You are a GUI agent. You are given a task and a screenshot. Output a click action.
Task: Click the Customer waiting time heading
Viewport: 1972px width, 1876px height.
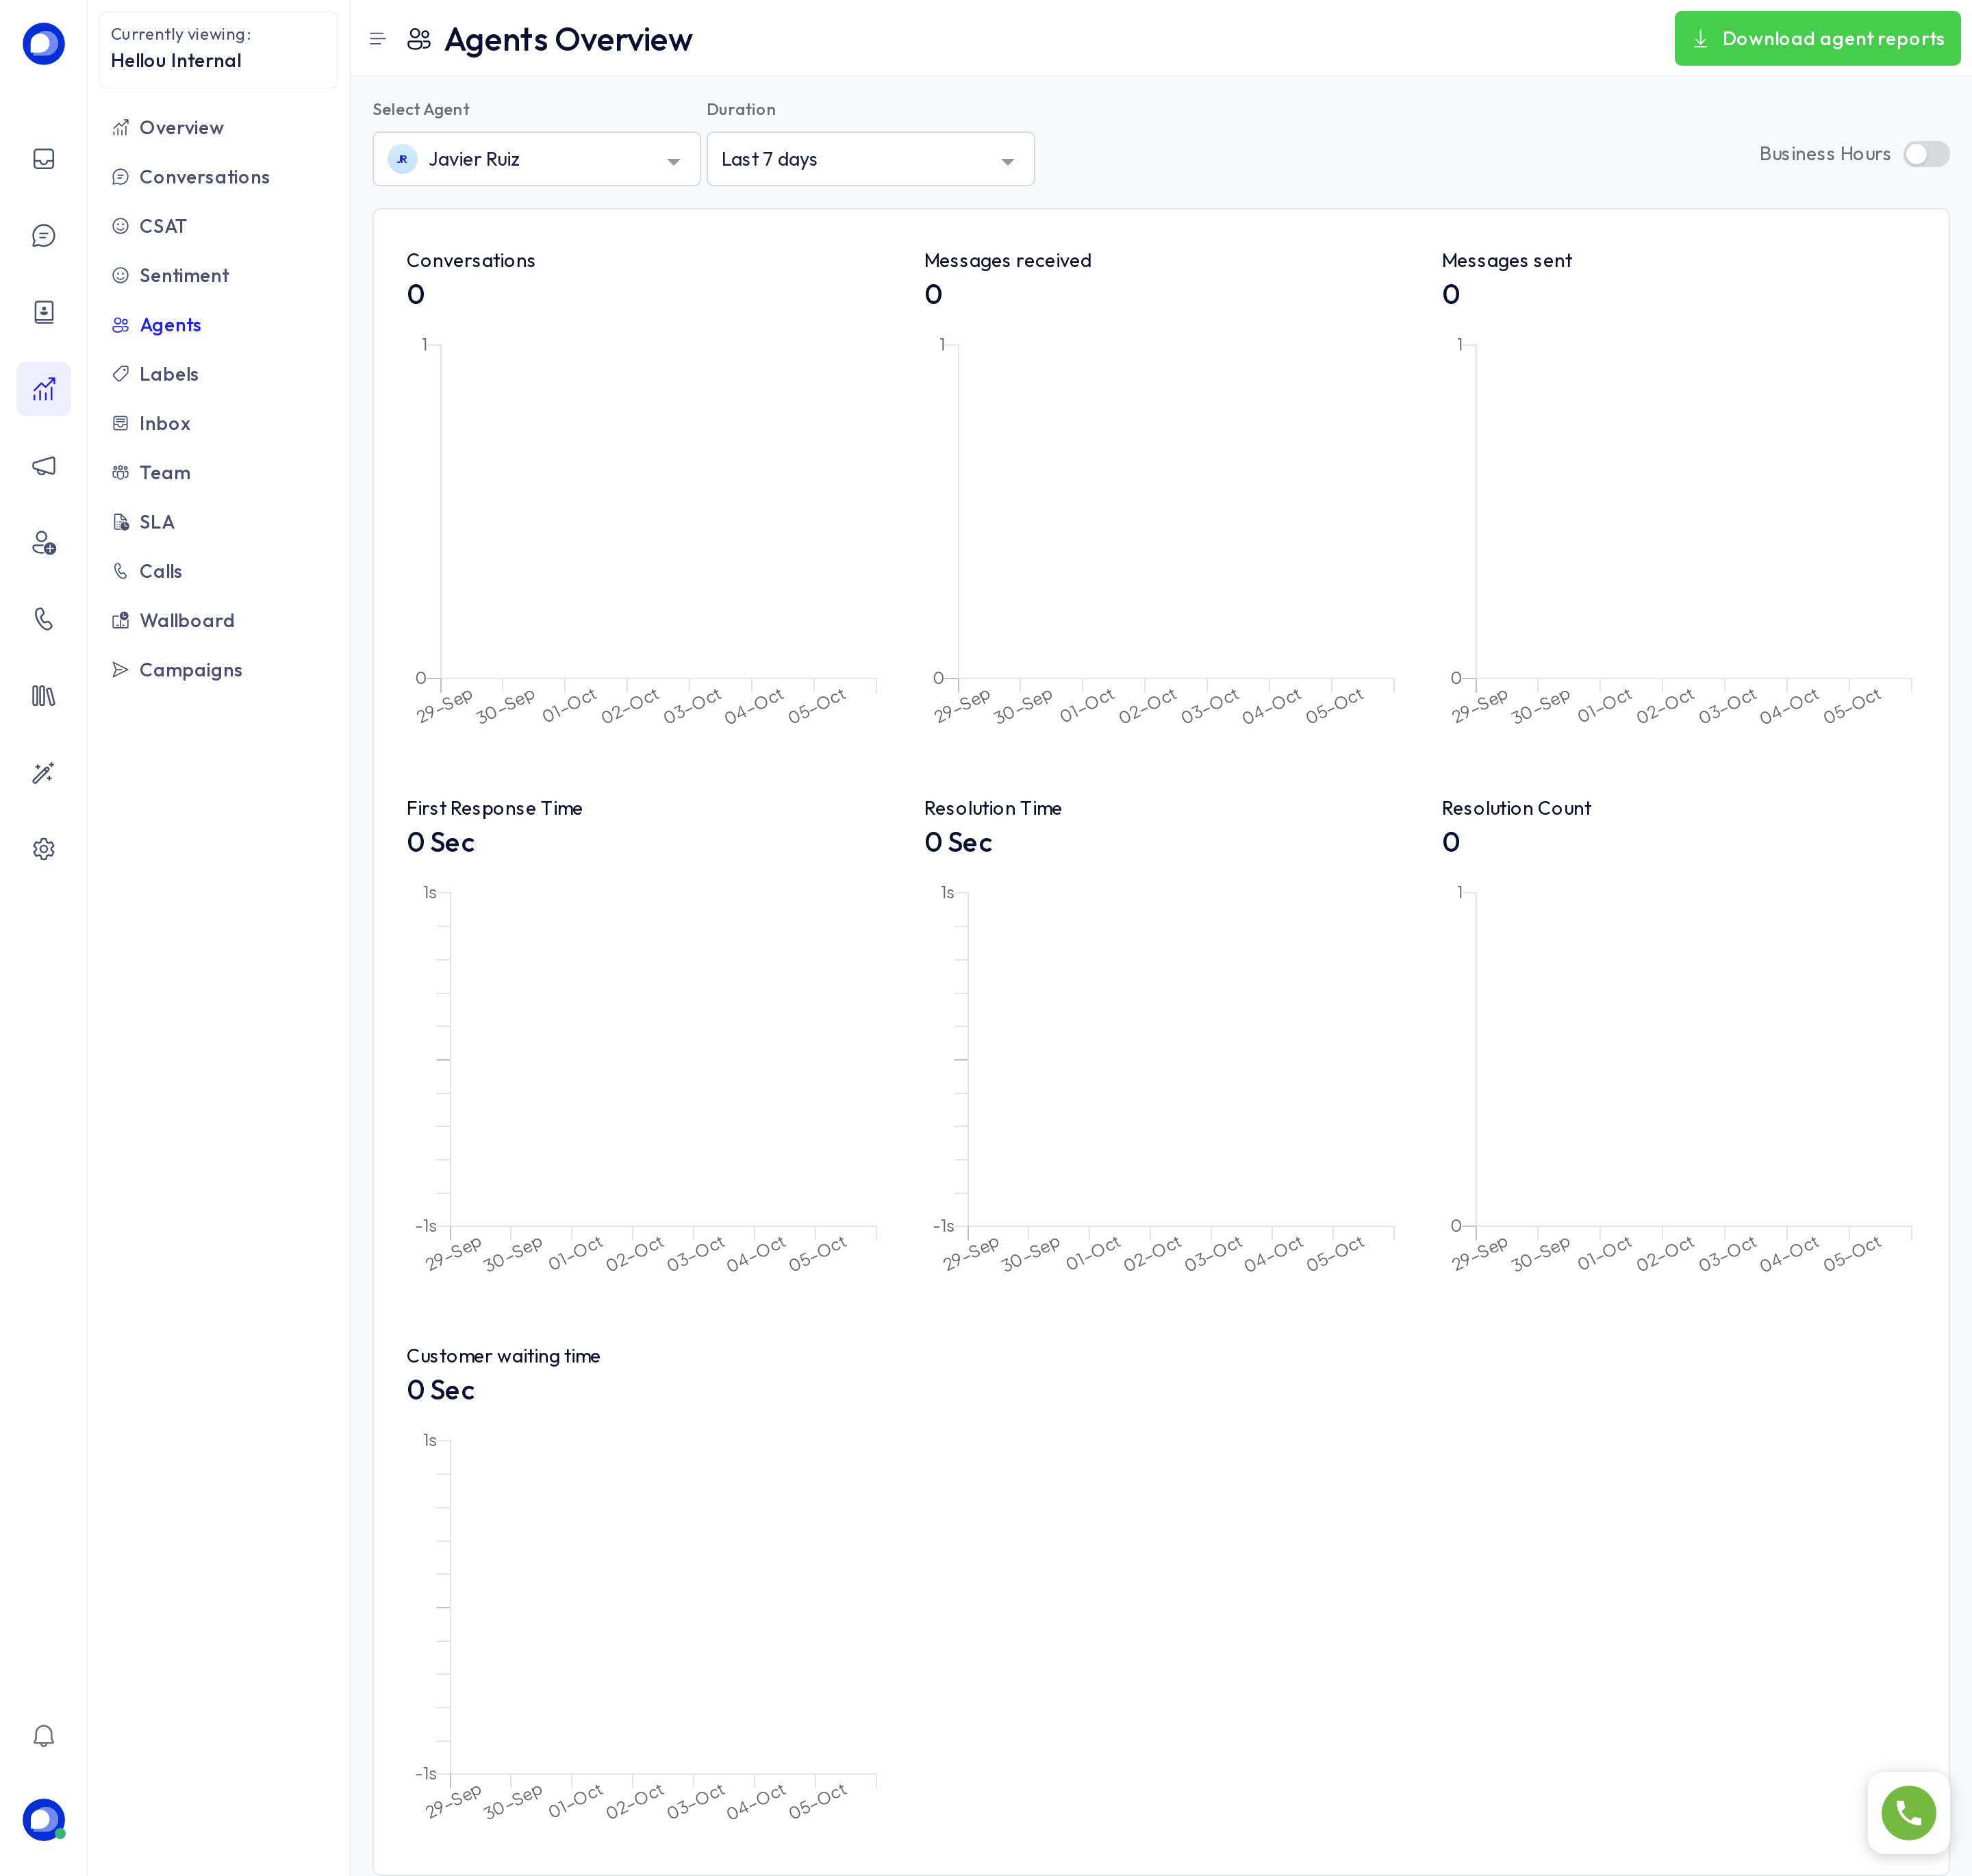(x=503, y=1357)
